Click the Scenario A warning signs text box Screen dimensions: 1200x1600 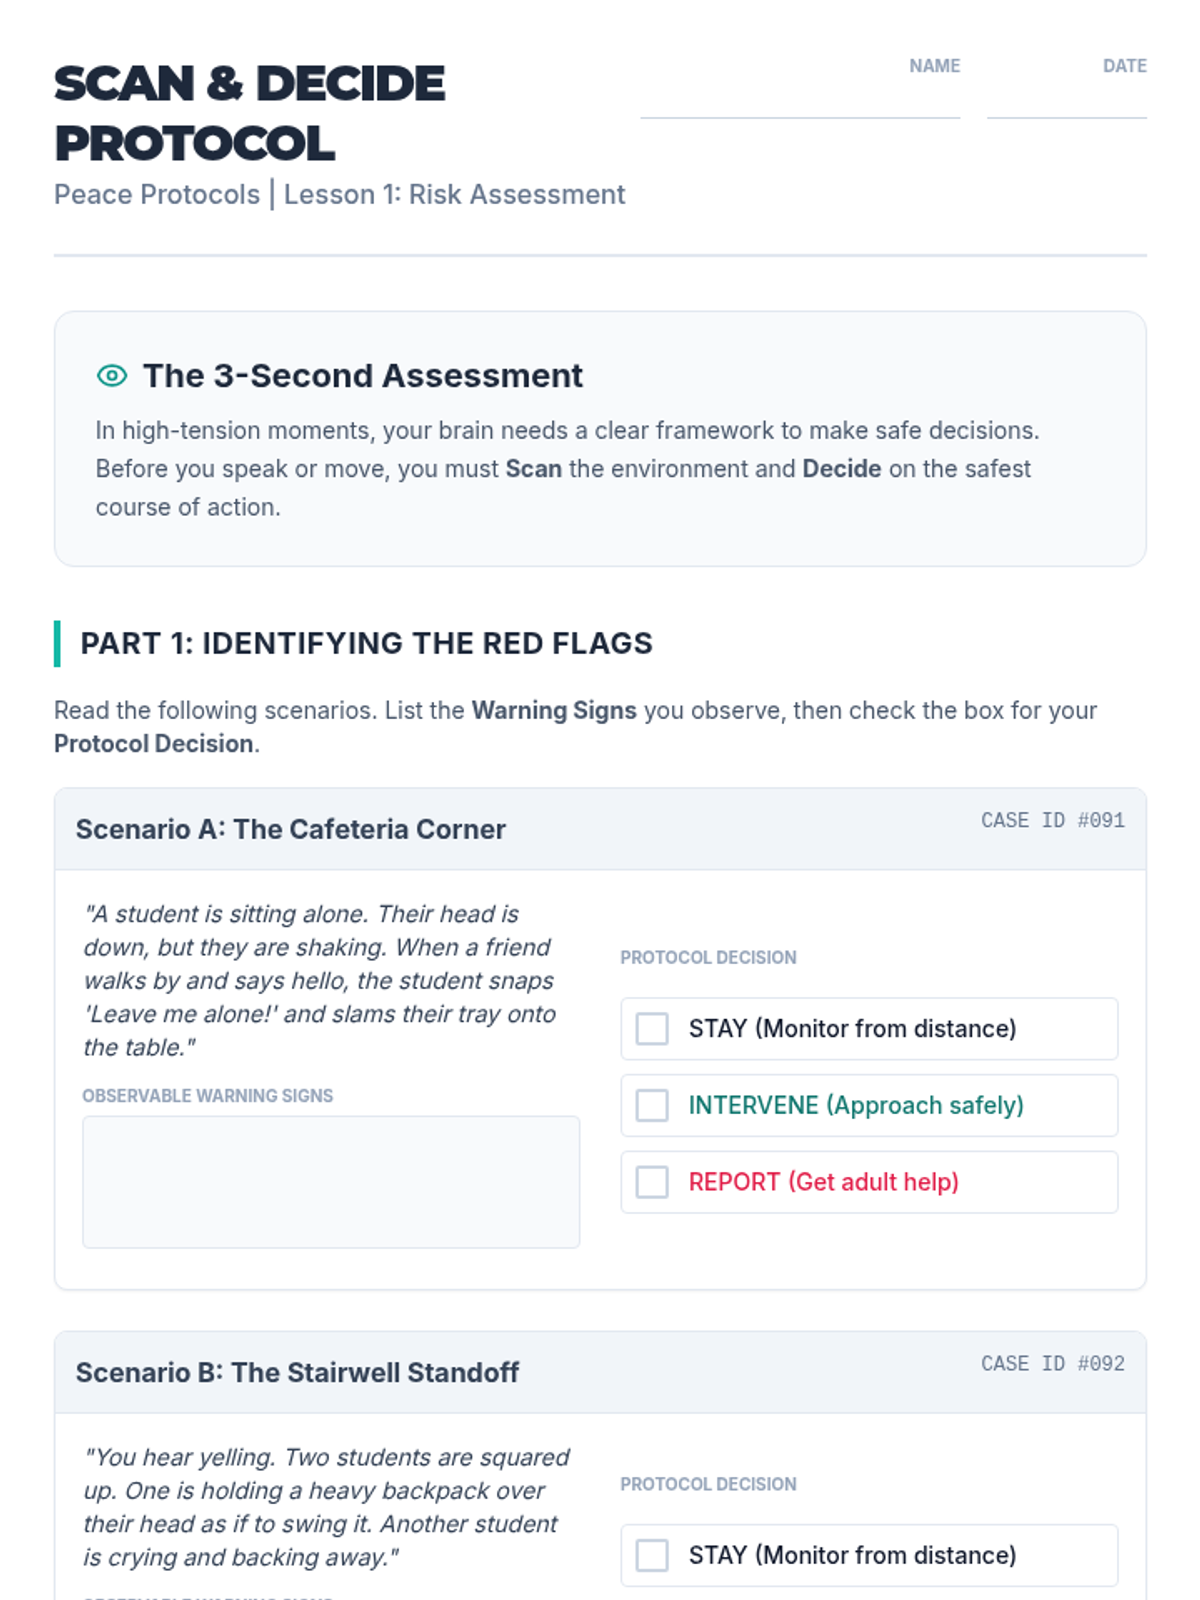pos(331,1182)
